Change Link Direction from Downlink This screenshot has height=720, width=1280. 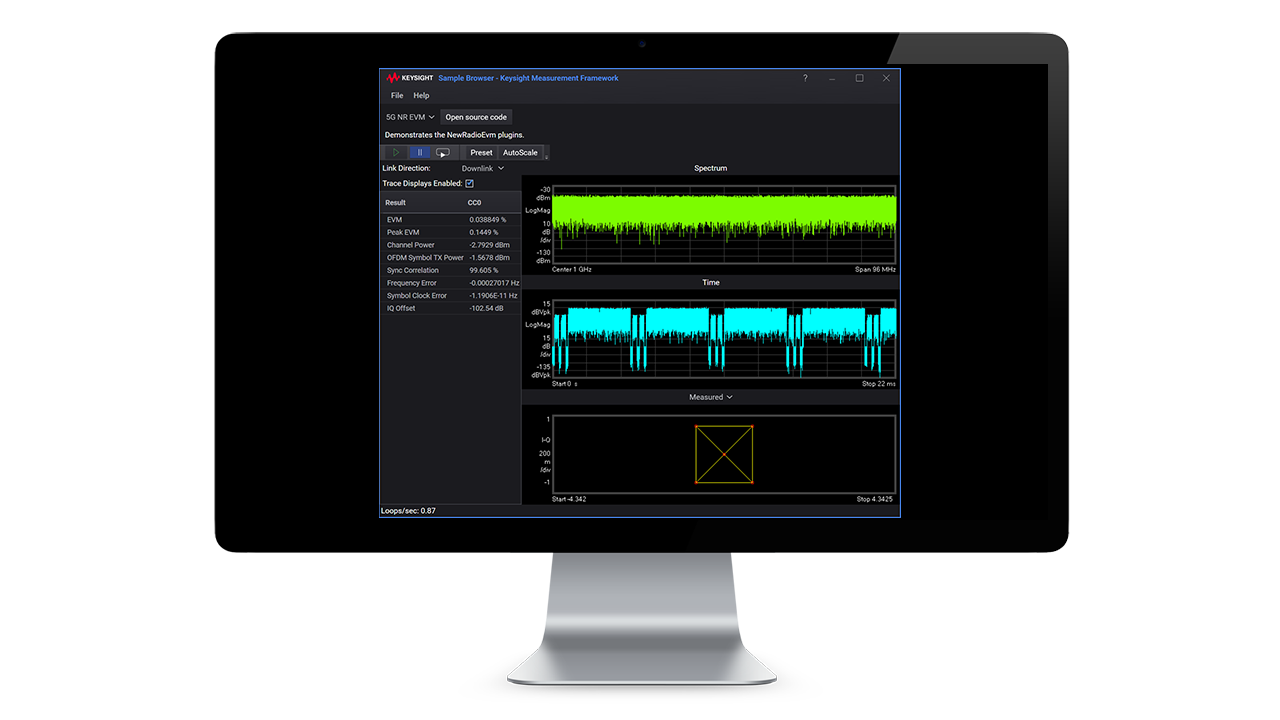tap(482, 168)
